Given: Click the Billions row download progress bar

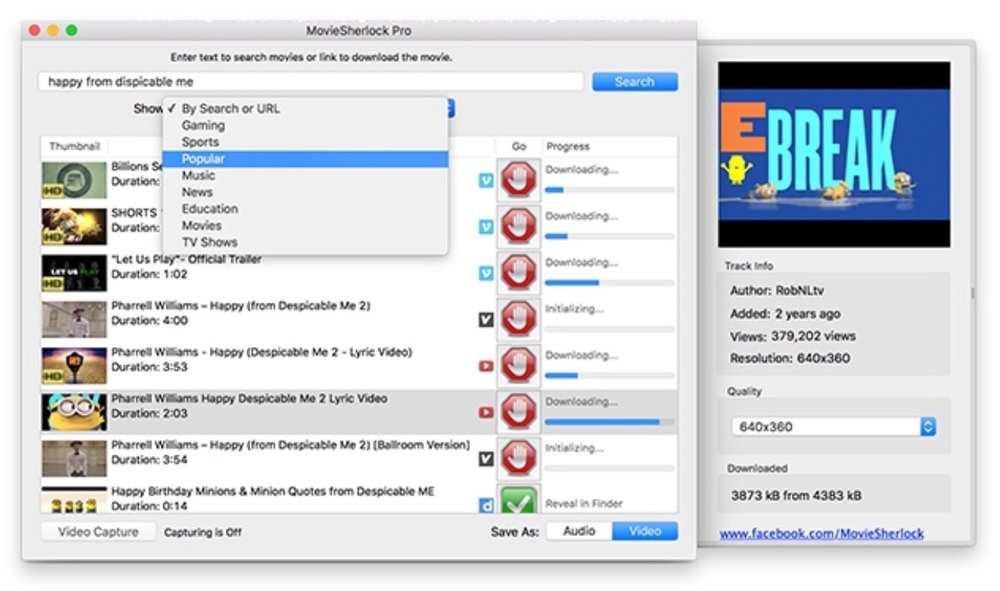Looking at the screenshot, I should (610, 190).
